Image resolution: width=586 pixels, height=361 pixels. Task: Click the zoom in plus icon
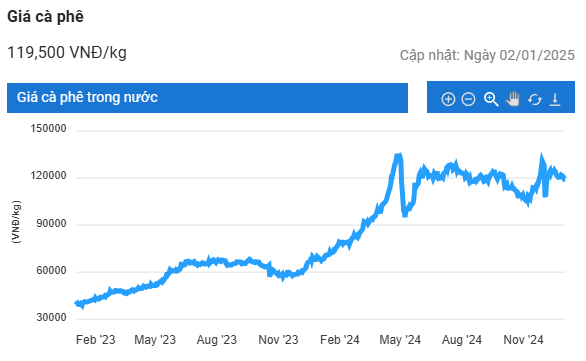coord(448,99)
